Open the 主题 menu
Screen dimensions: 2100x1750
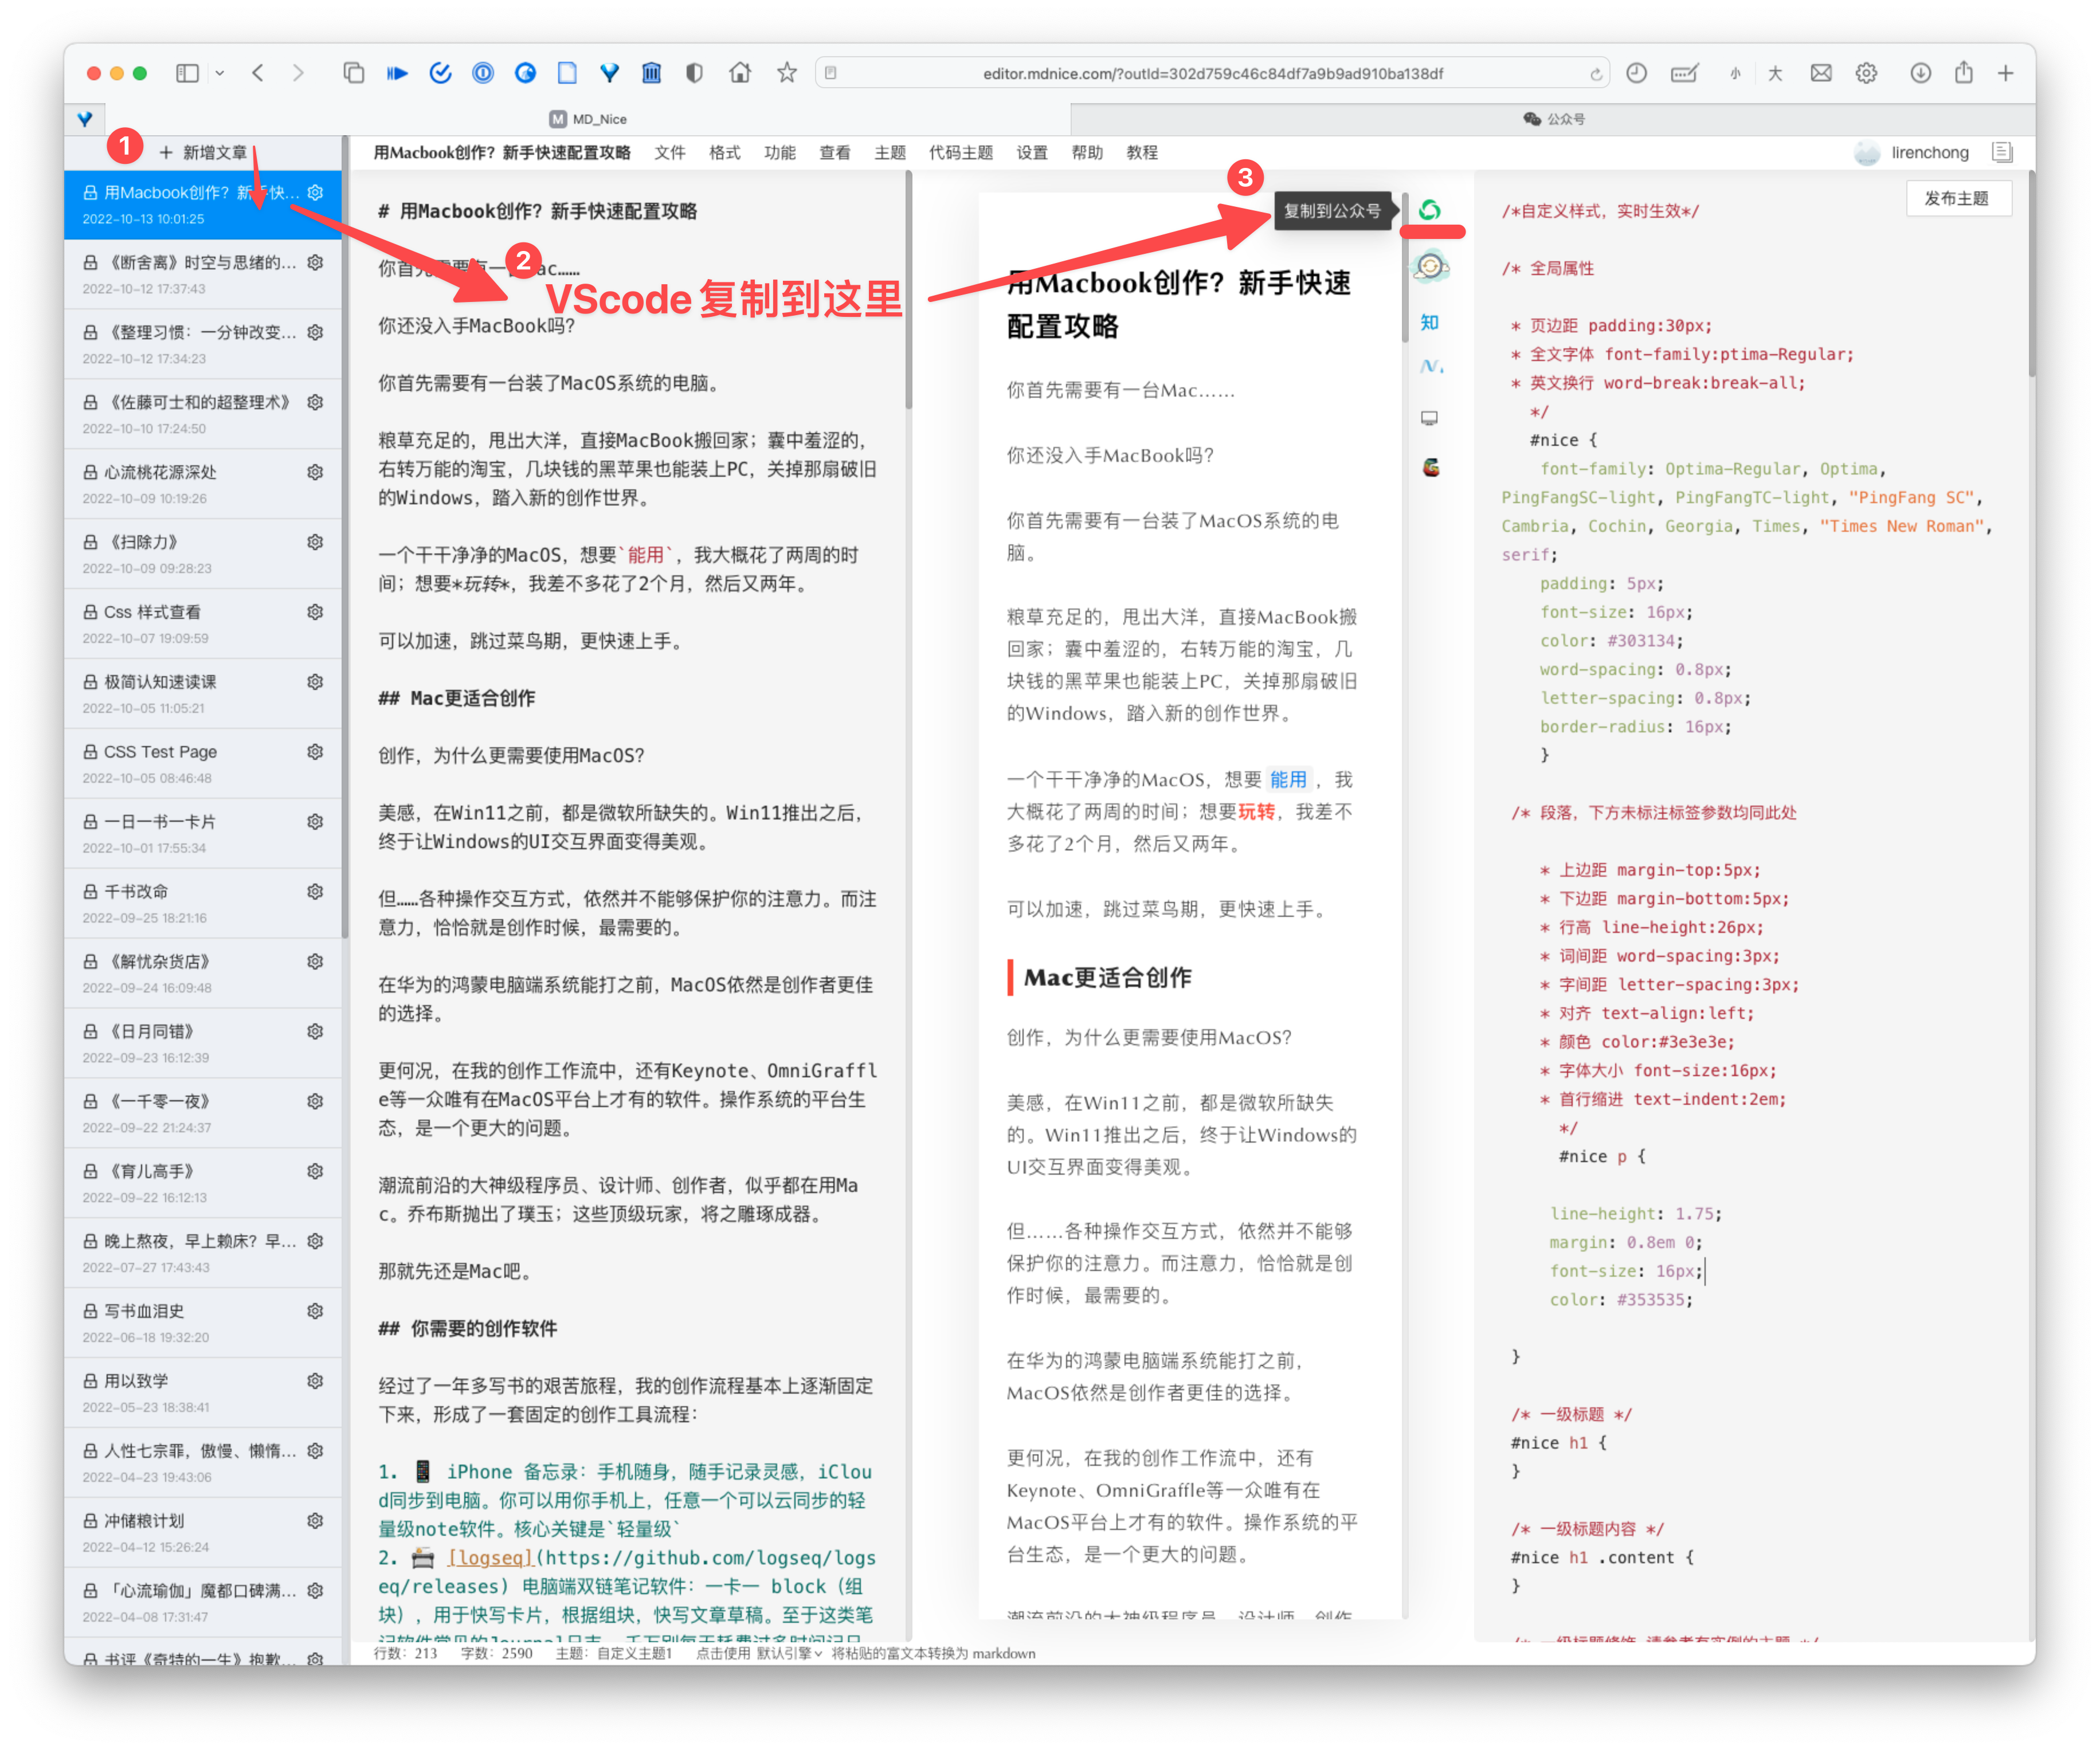click(890, 153)
